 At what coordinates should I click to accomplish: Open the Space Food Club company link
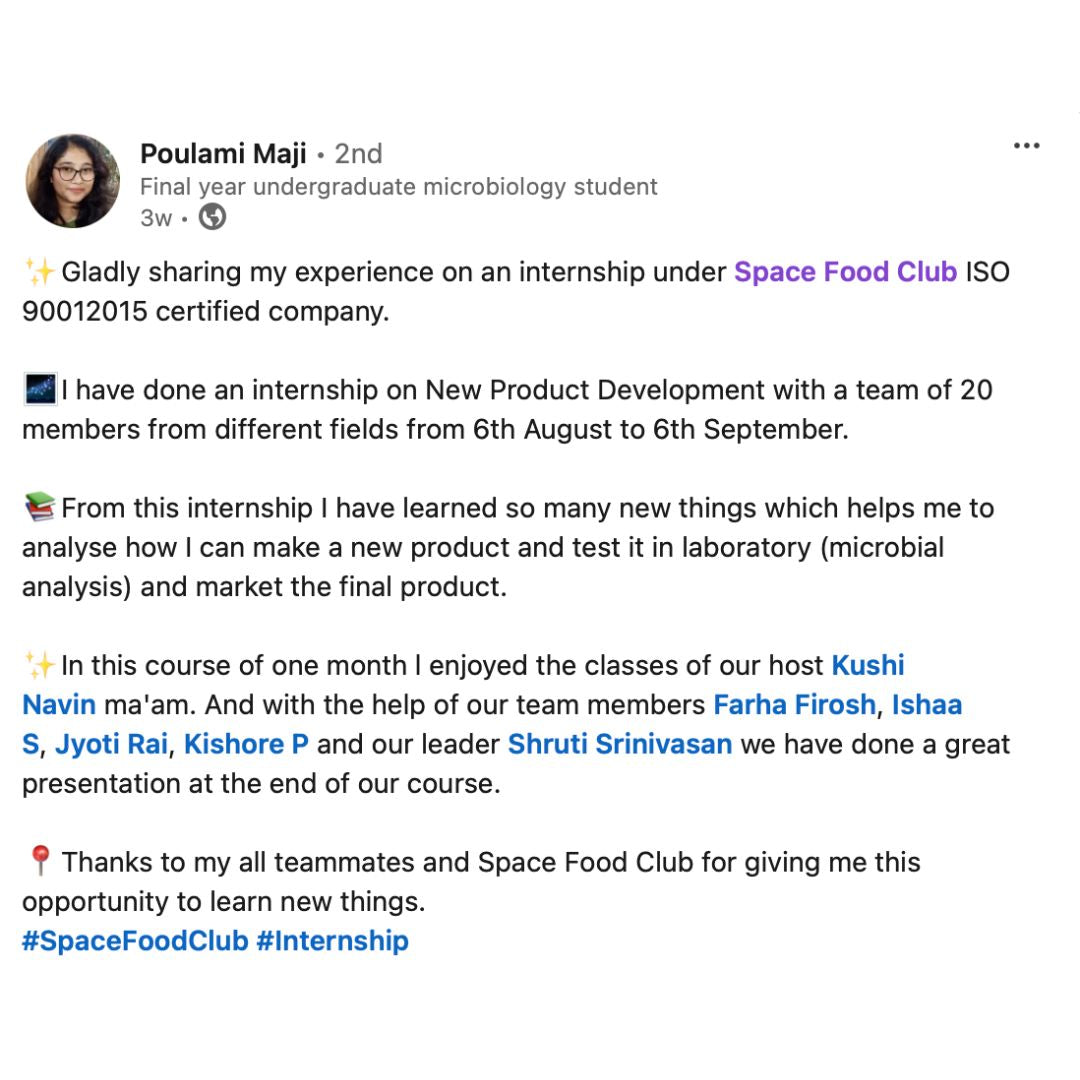pos(845,272)
